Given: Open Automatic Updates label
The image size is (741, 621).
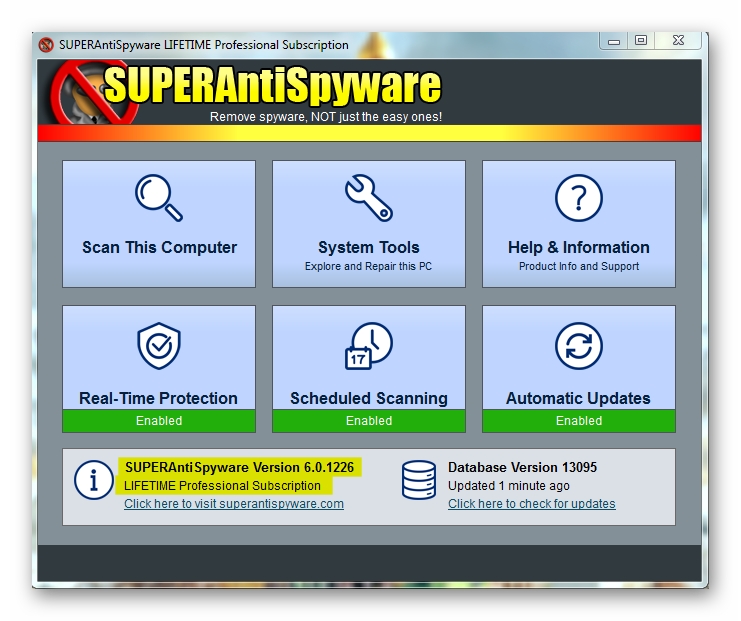Looking at the screenshot, I should [x=578, y=398].
